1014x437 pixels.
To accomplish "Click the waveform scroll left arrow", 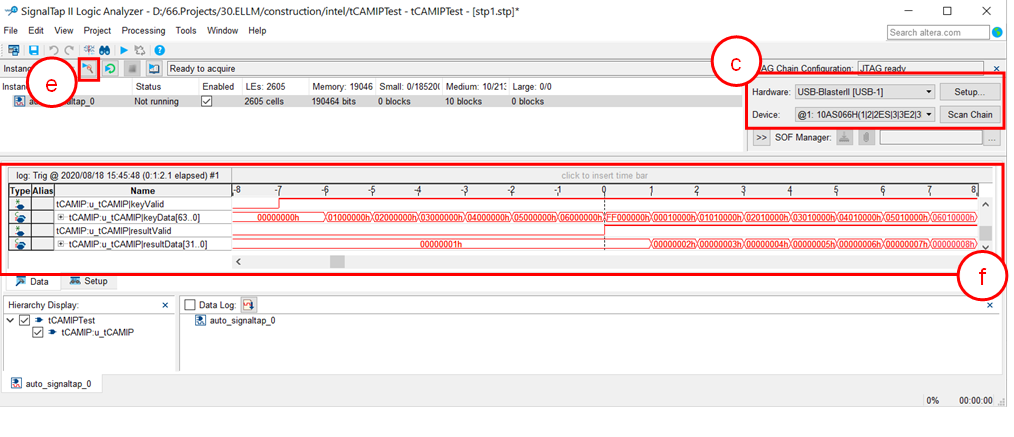I will pyautogui.click(x=238, y=261).
